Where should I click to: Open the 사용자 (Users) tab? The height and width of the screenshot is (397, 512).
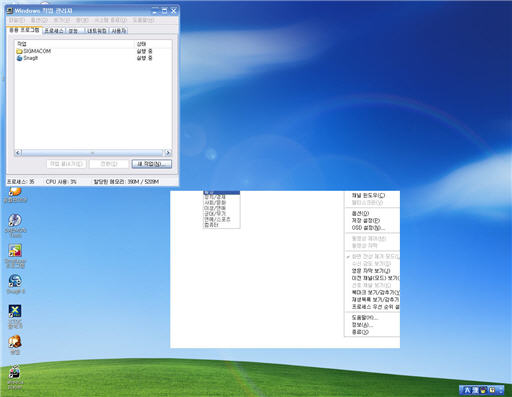118,31
